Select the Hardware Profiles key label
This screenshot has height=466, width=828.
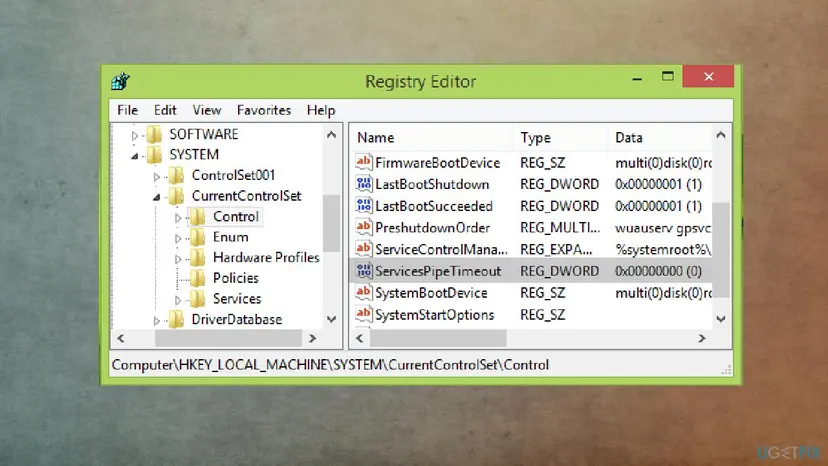click(x=266, y=257)
